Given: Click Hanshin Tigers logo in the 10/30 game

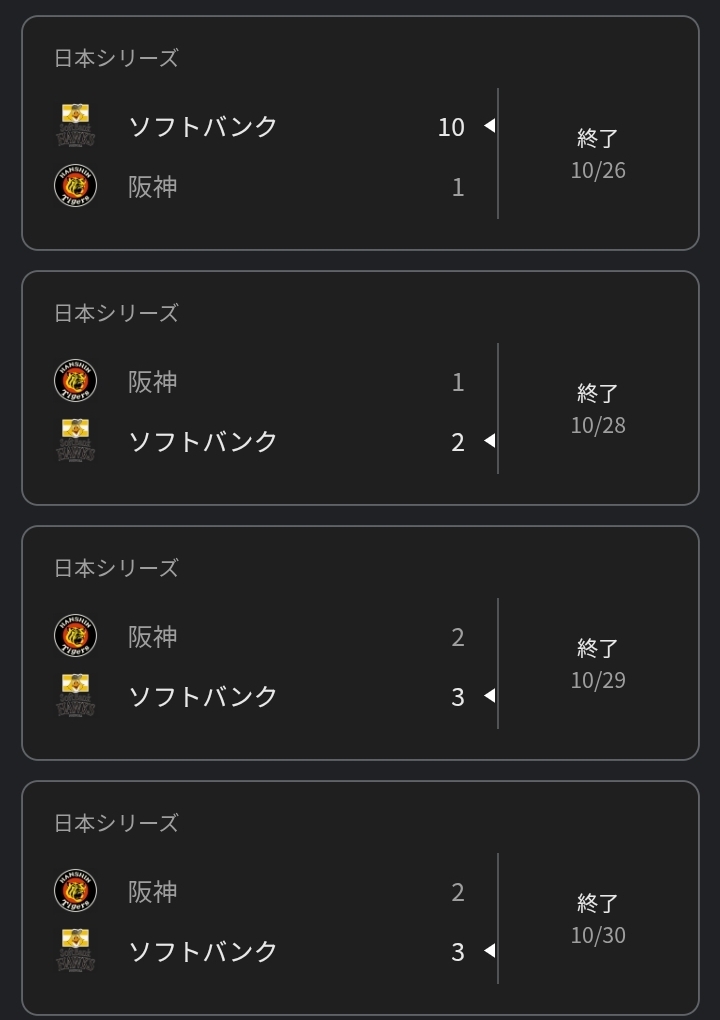Looking at the screenshot, I should tap(75, 891).
